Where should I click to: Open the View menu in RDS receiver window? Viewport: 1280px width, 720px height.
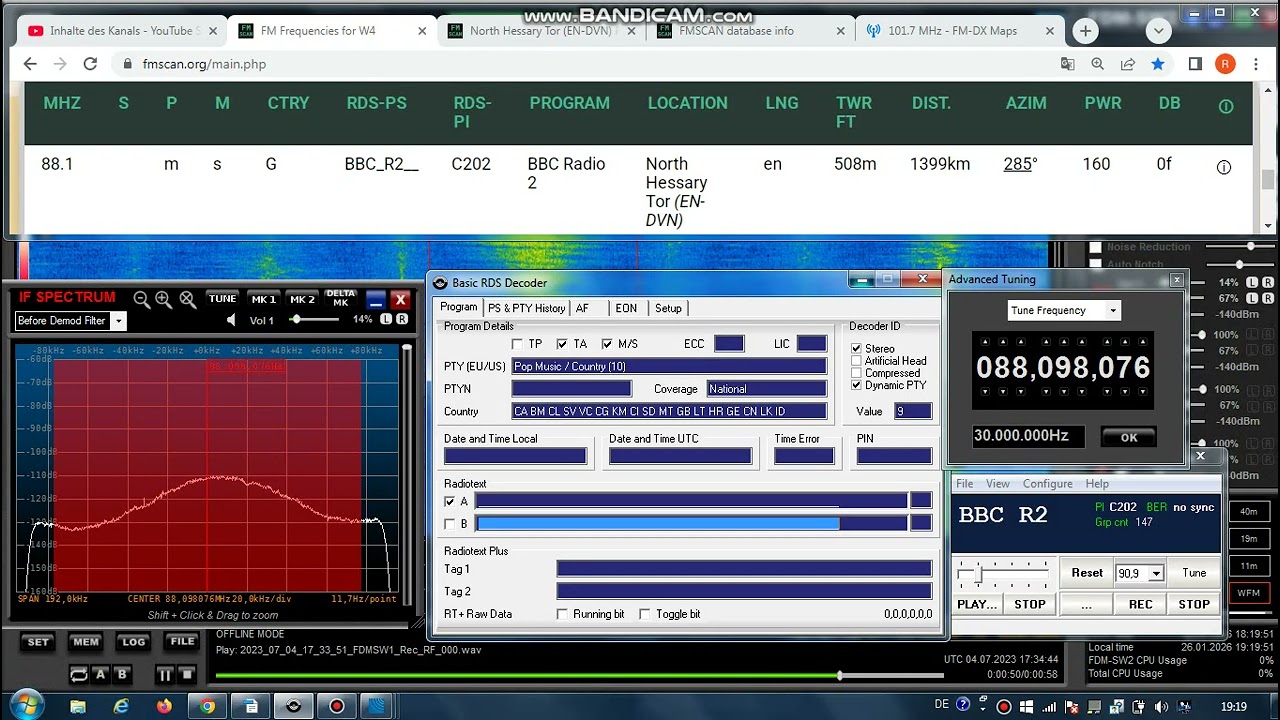(x=998, y=484)
